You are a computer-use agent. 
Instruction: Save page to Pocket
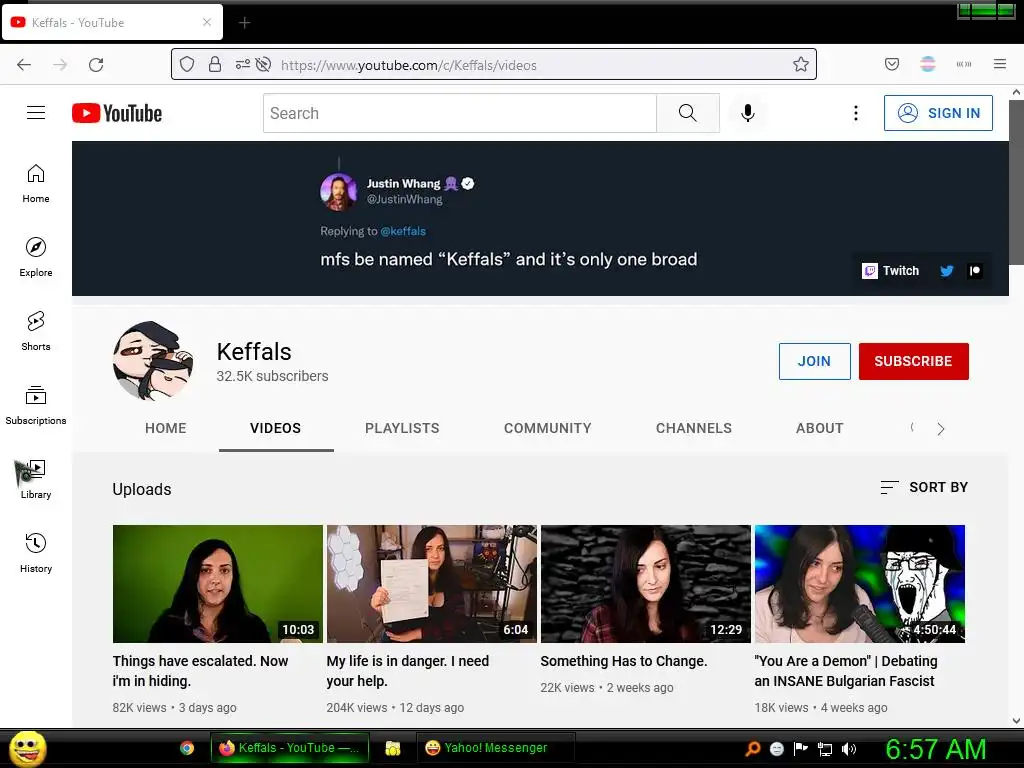(892, 64)
